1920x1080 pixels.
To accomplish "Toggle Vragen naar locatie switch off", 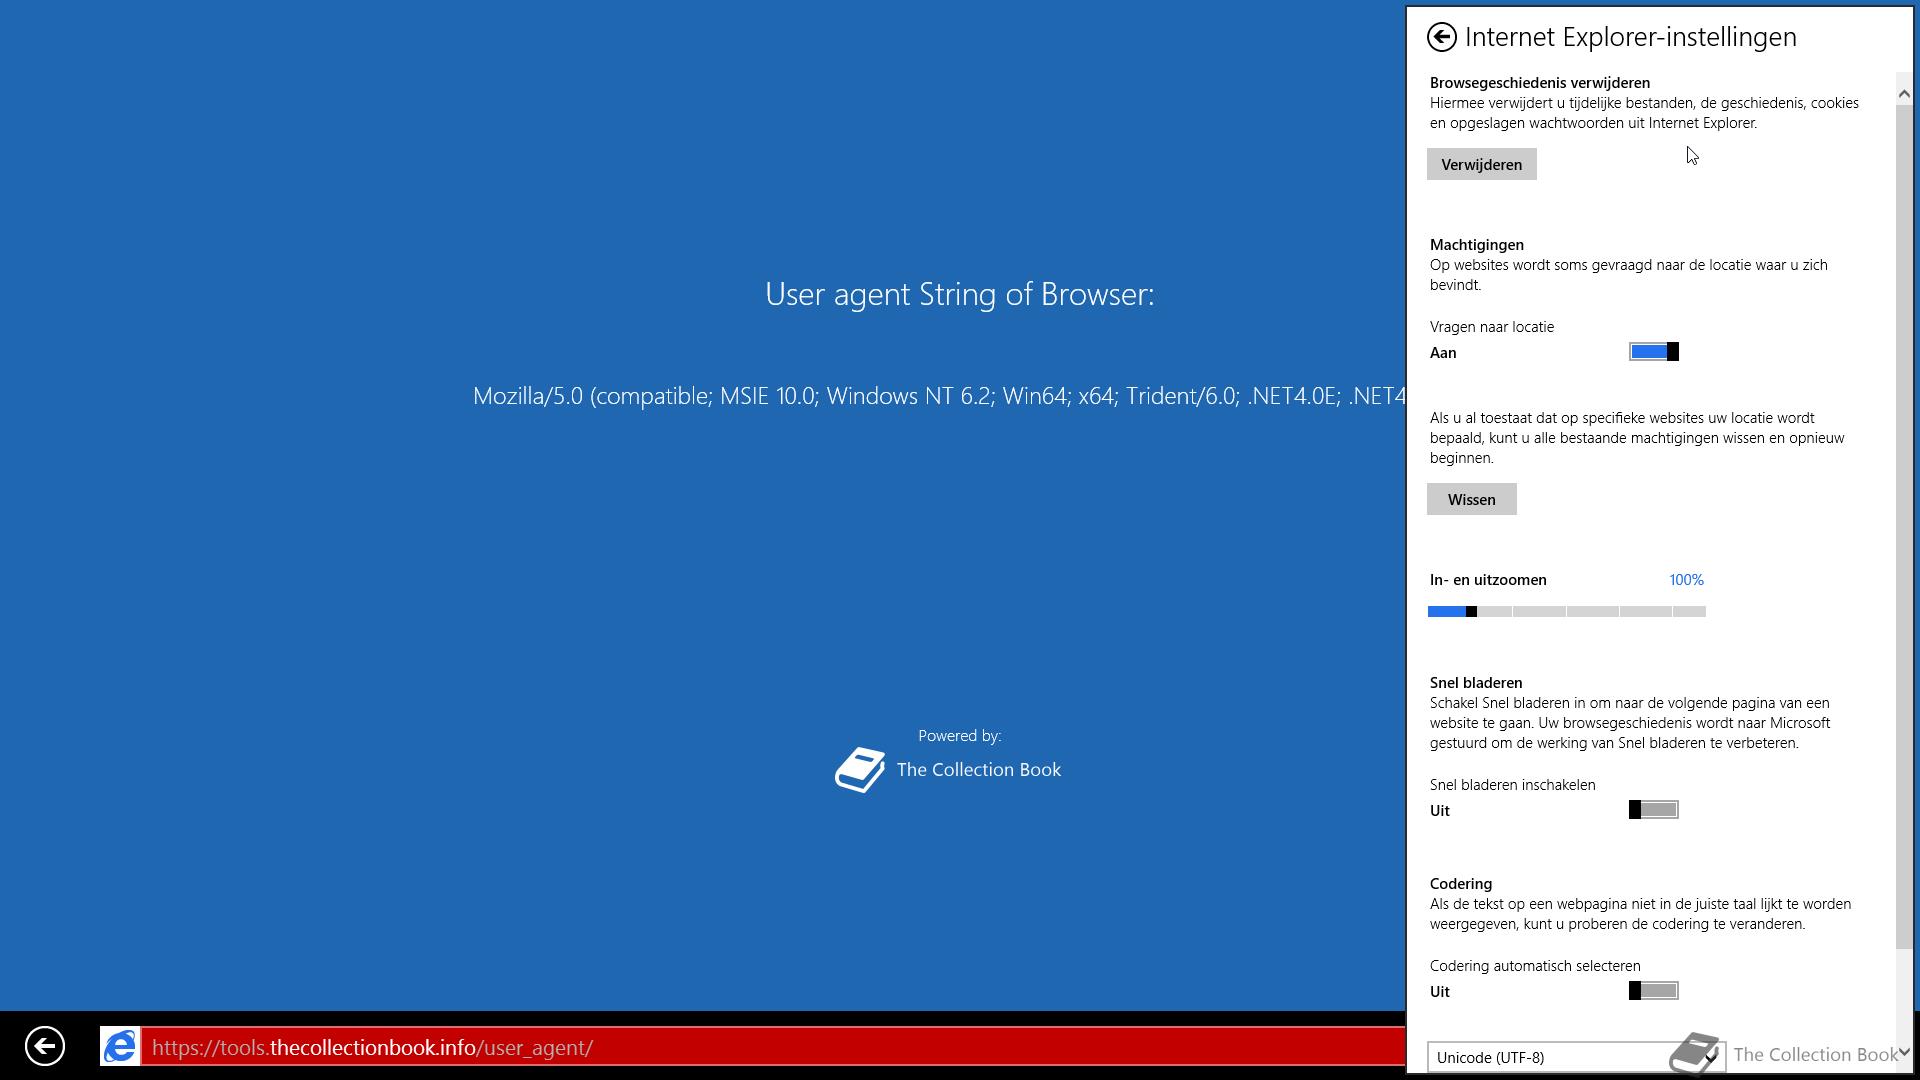I will [x=1653, y=352].
